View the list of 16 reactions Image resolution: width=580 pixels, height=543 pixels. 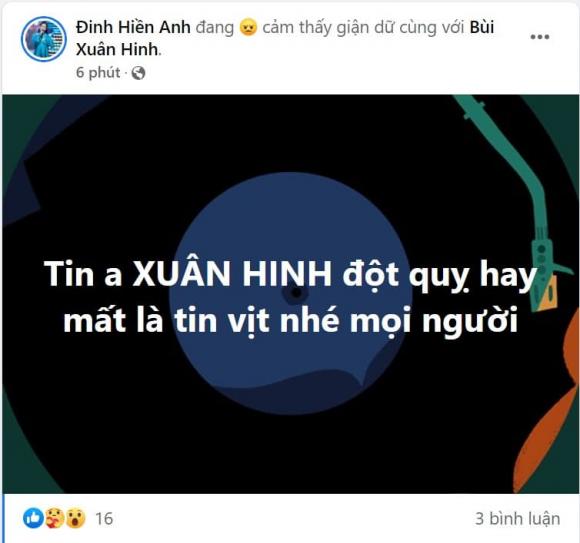104,519
